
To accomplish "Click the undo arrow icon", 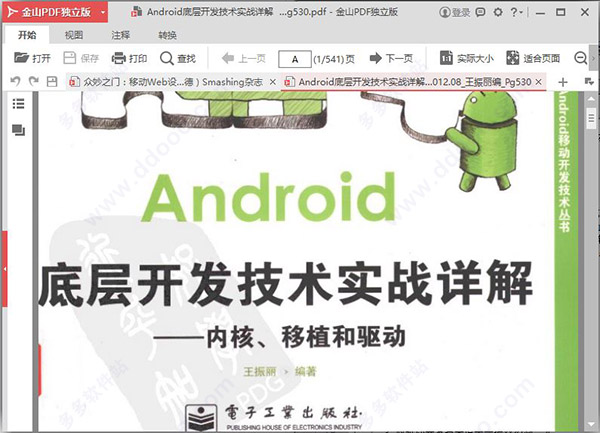I will [x=15, y=81].
